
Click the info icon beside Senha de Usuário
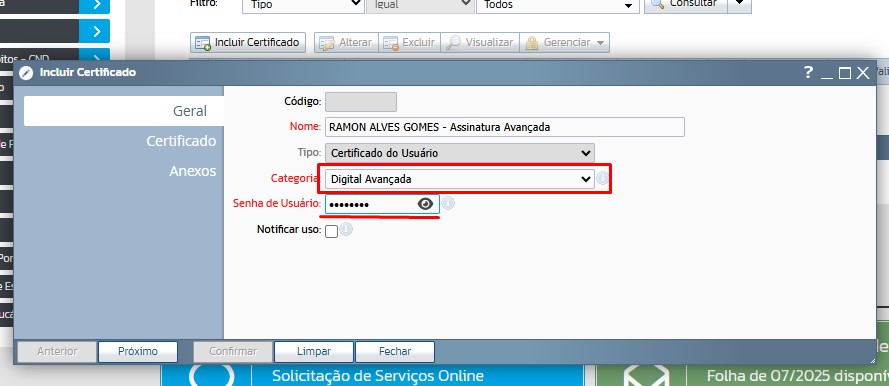click(x=448, y=203)
